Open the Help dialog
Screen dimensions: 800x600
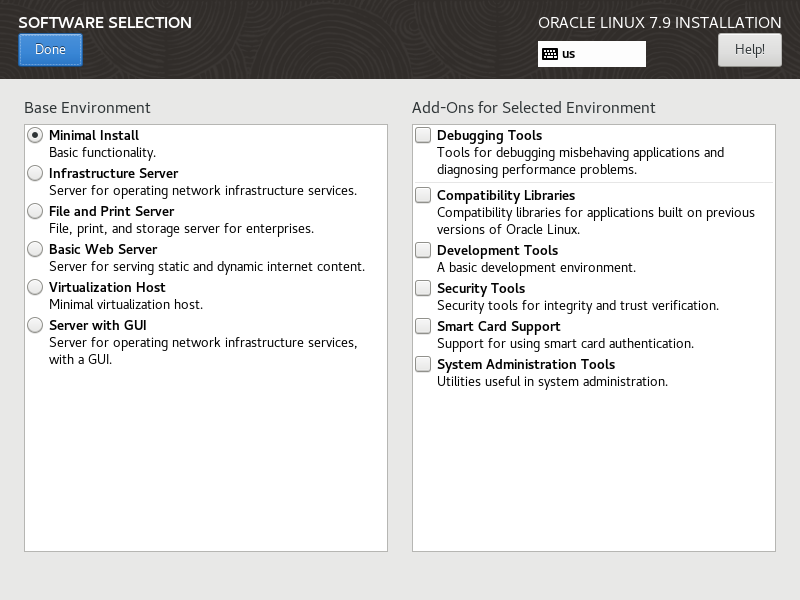pyautogui.click(x=749, y=49)
